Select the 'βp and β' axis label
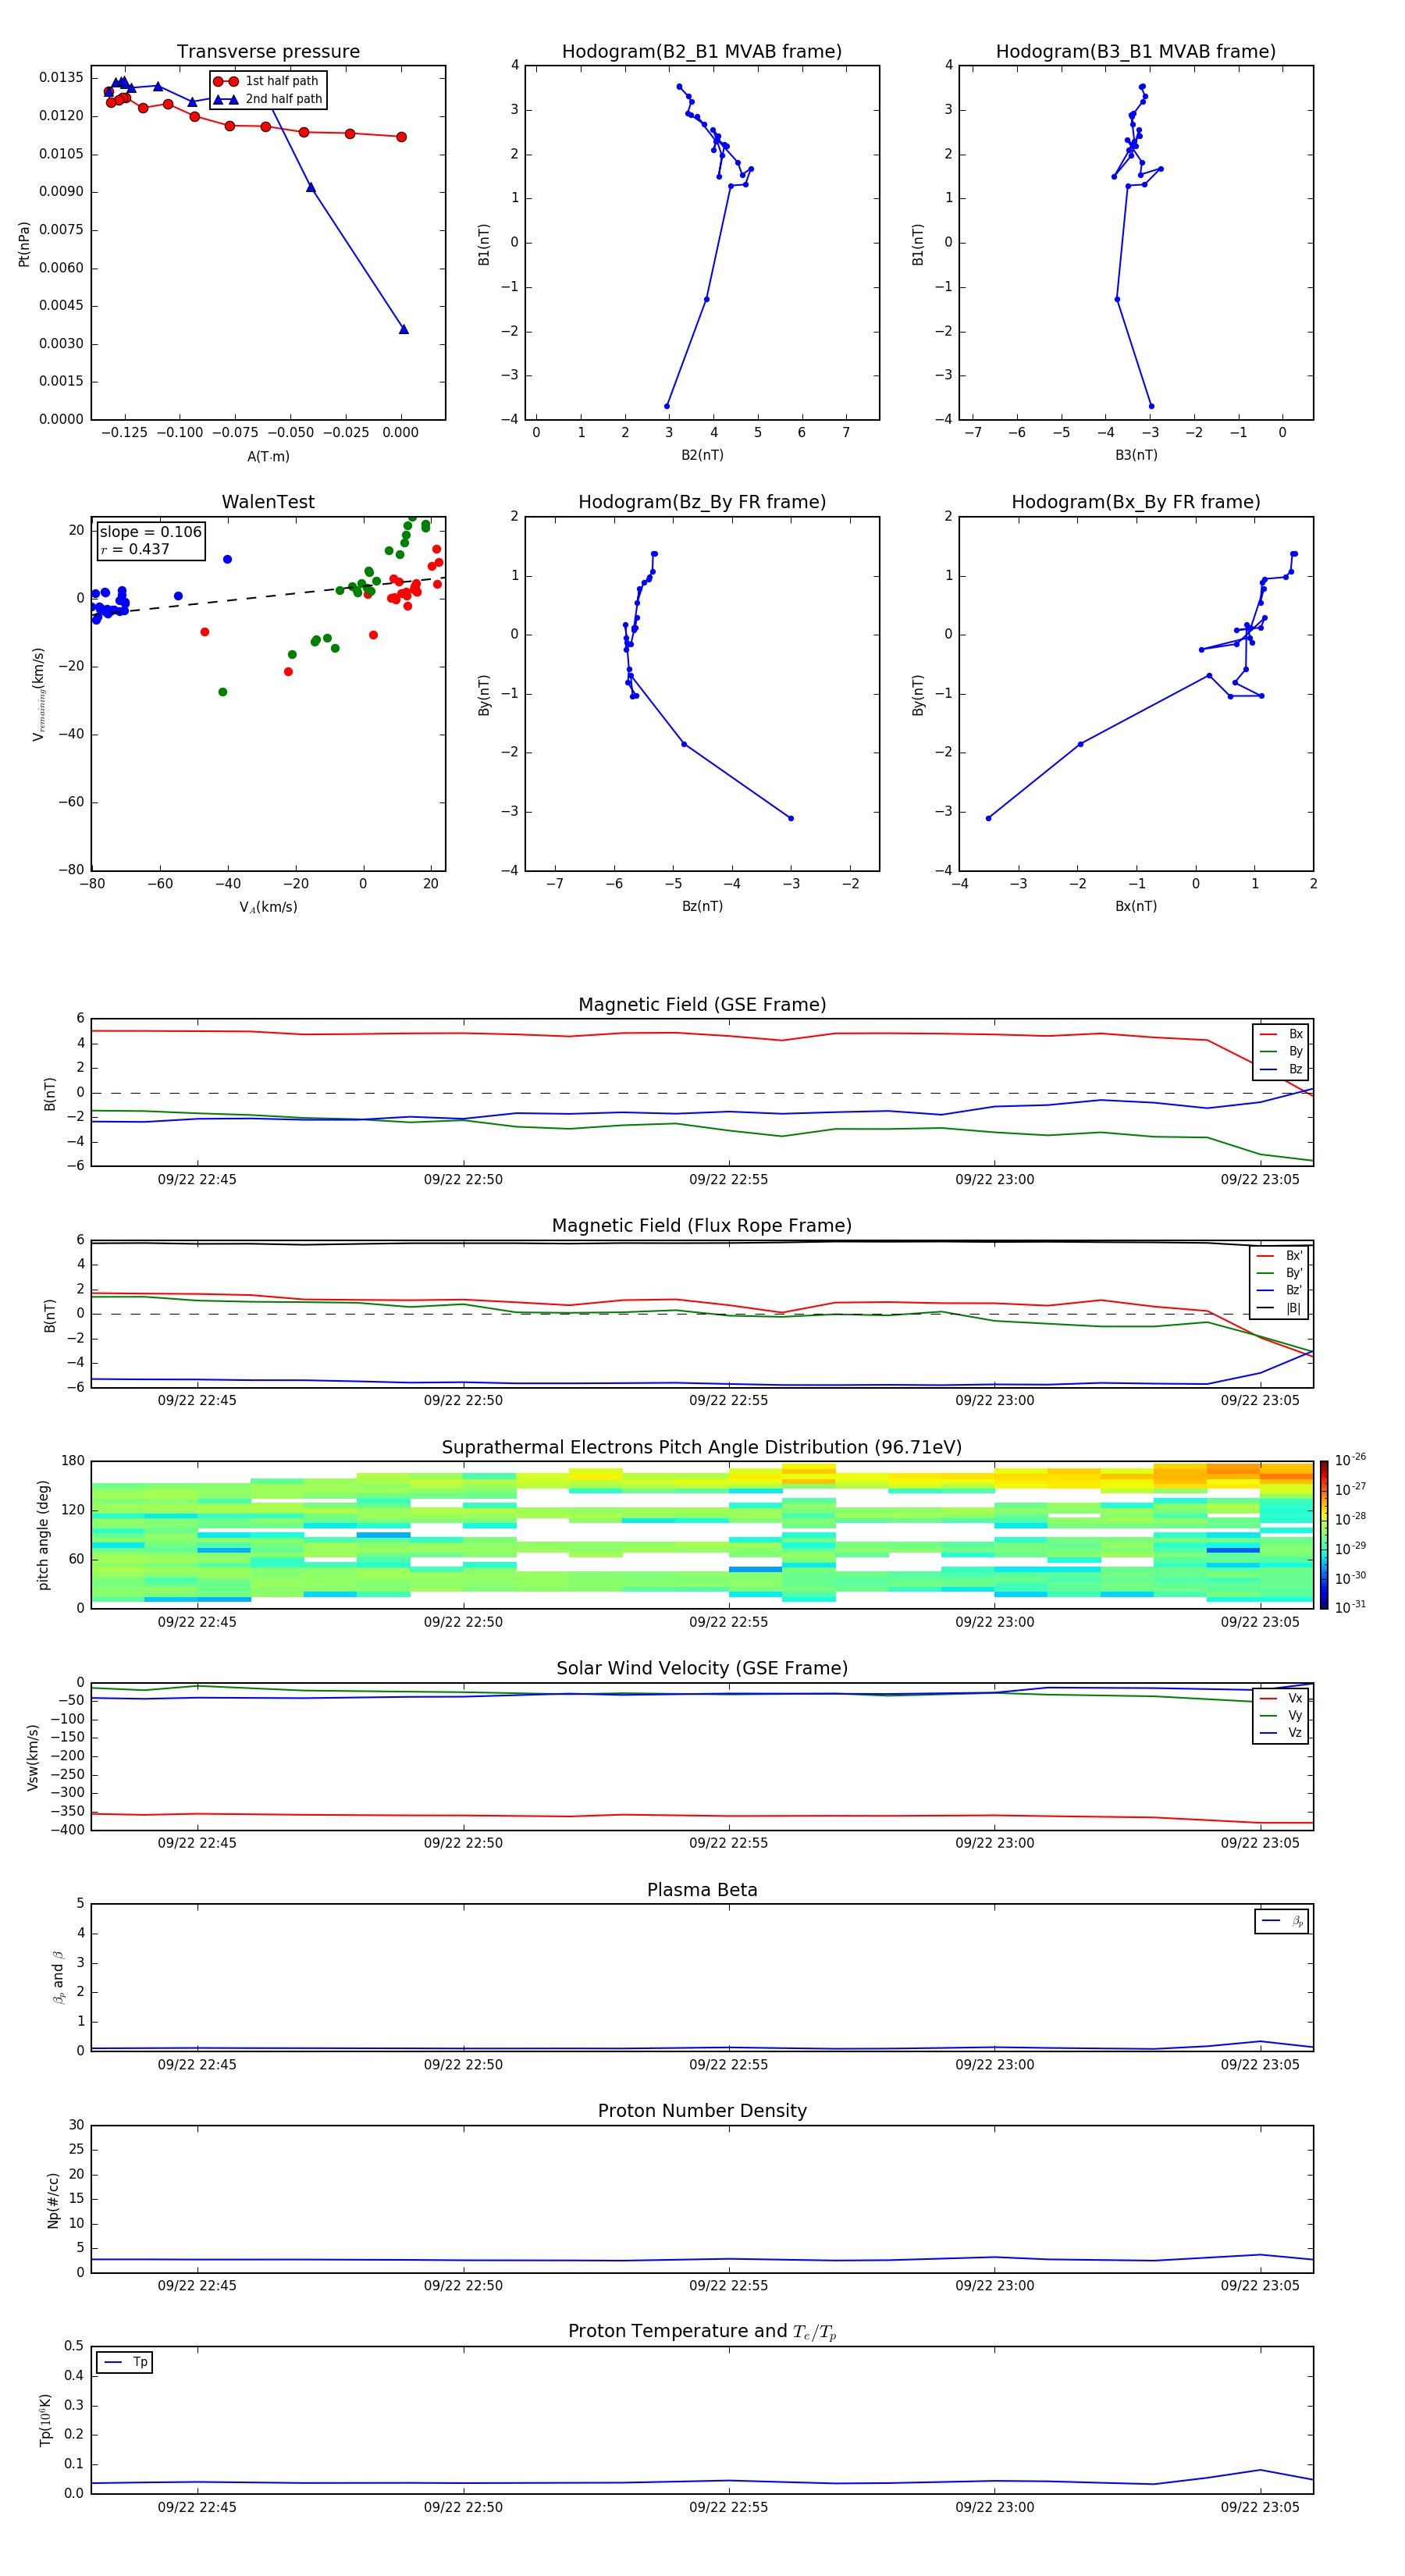The width and height of the screenshot is (1405, 2576). [x=58, y=1978]
